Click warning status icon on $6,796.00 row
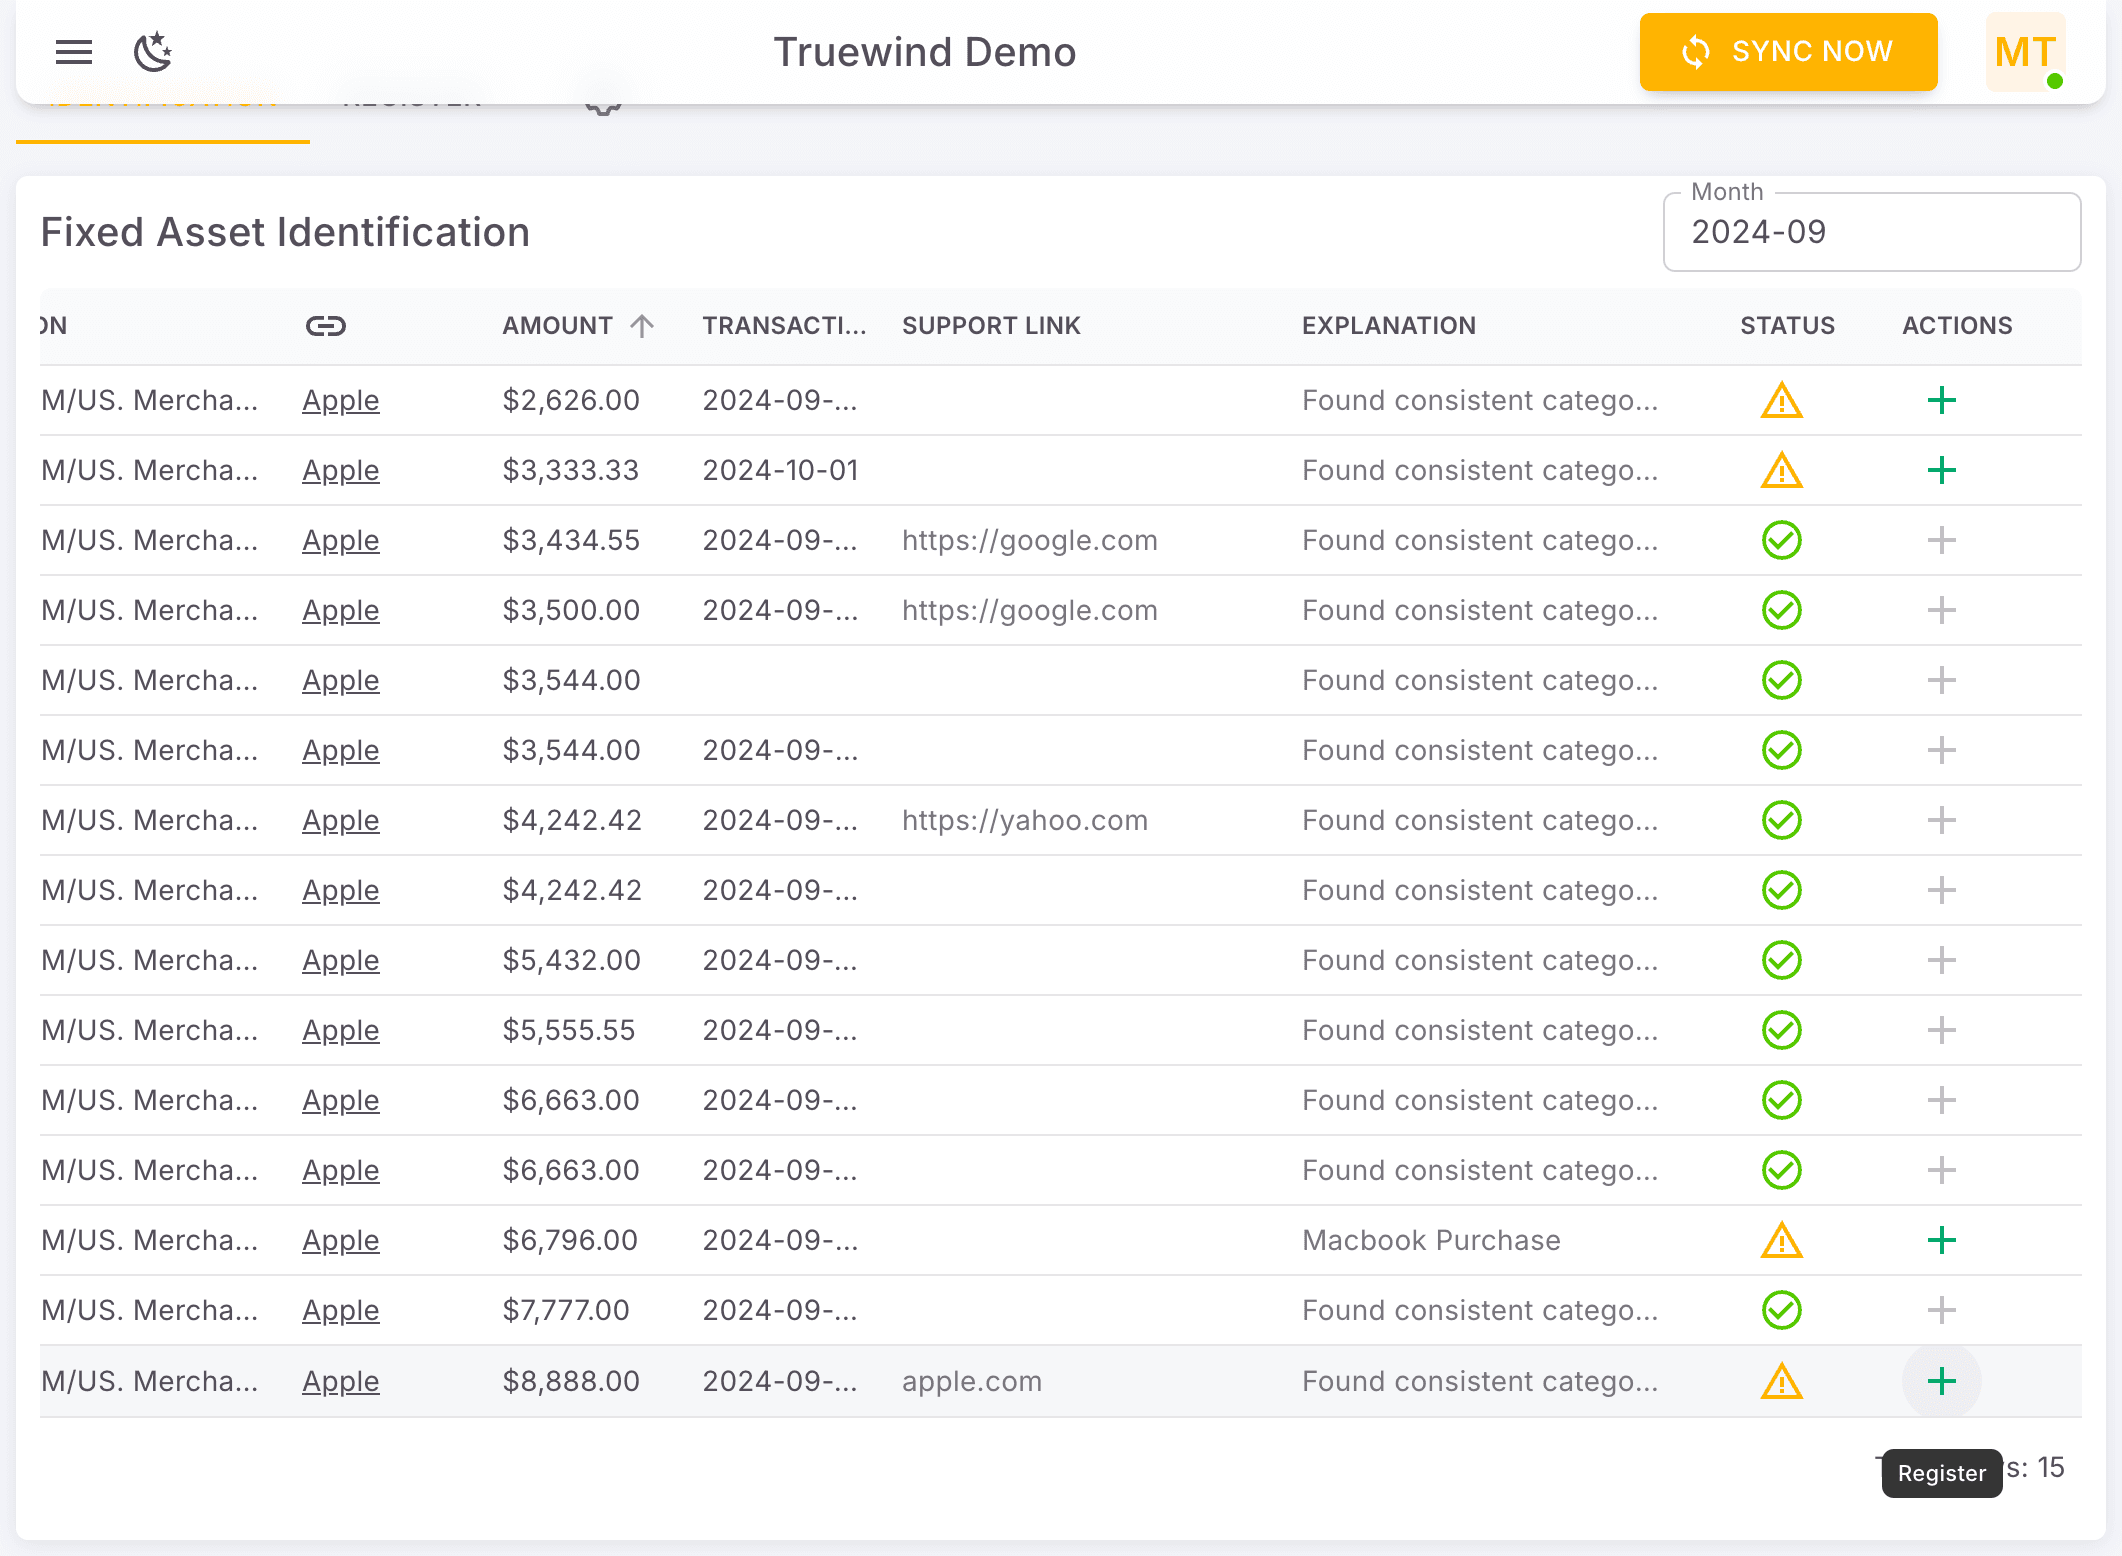 coord(1781,1241)
